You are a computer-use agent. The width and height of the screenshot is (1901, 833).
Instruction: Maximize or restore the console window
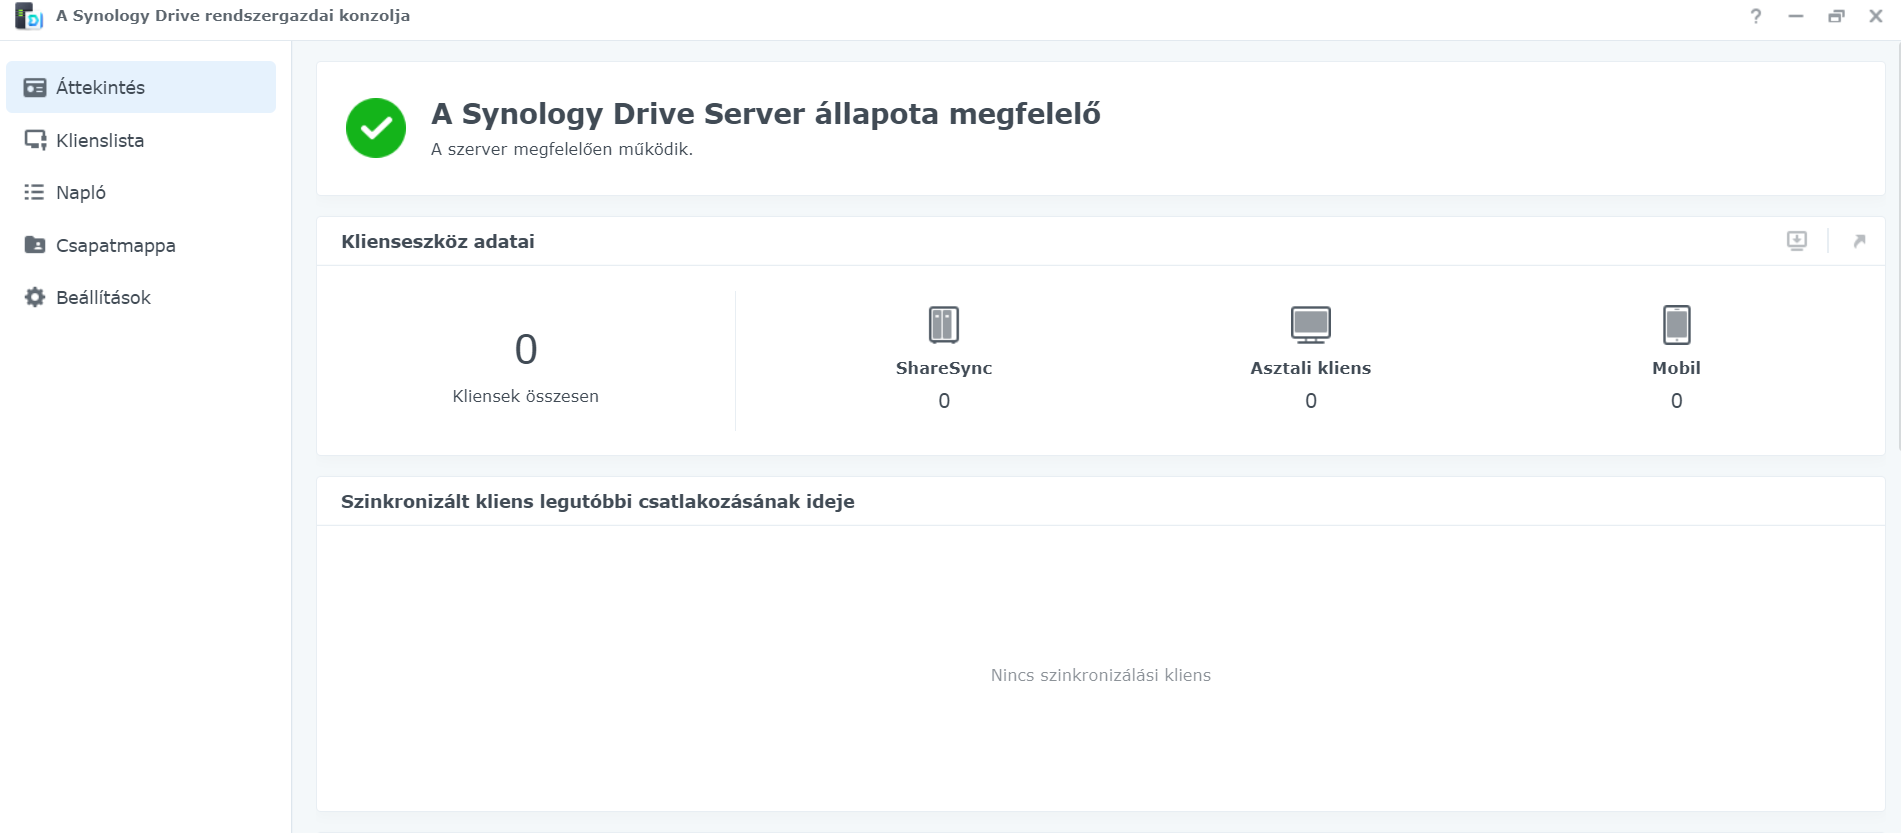coord(1836,16)
